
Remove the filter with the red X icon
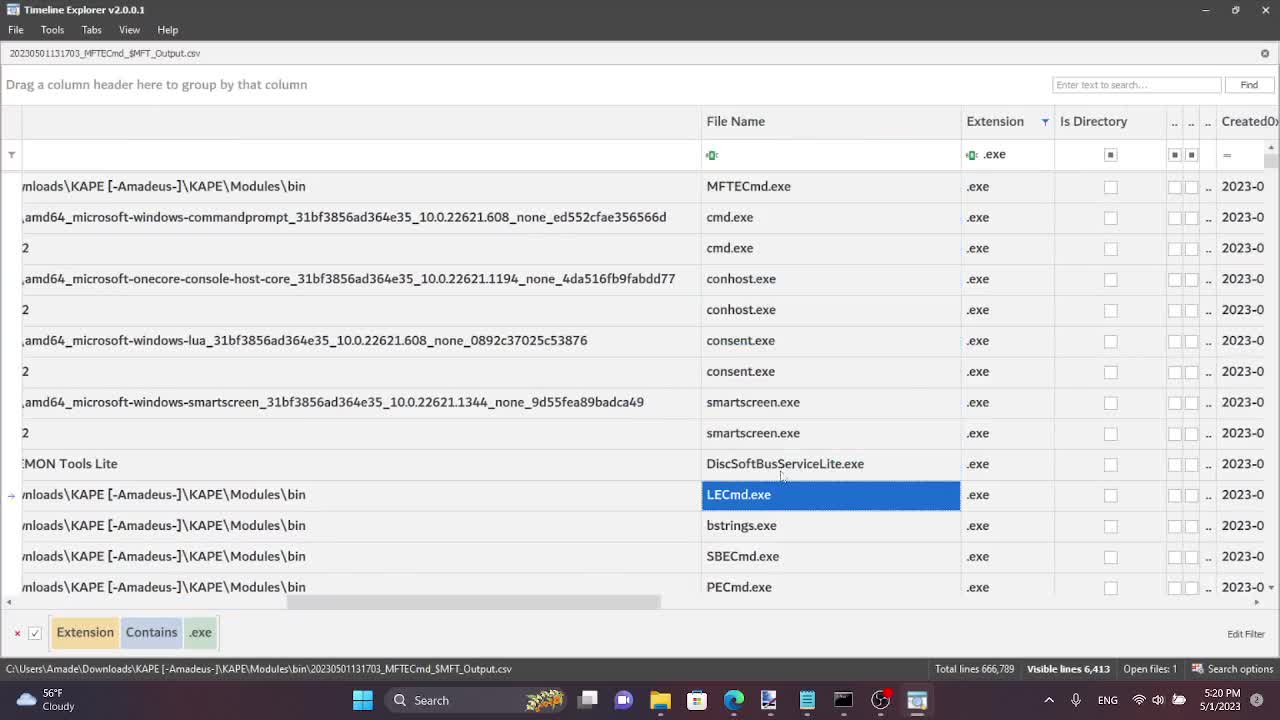coord(17,633)
